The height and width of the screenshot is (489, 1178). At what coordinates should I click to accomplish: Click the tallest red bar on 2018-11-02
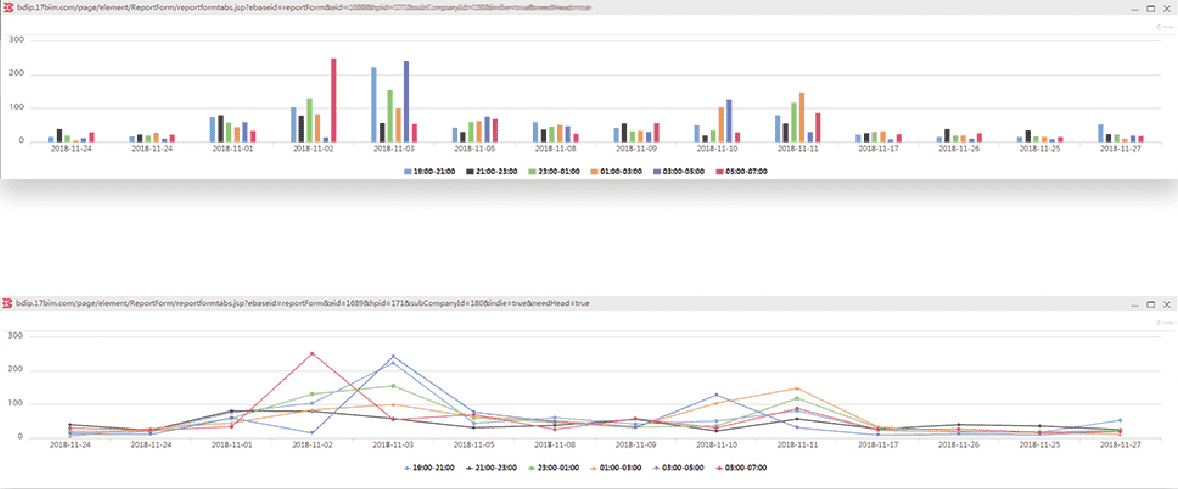point(333,100)
